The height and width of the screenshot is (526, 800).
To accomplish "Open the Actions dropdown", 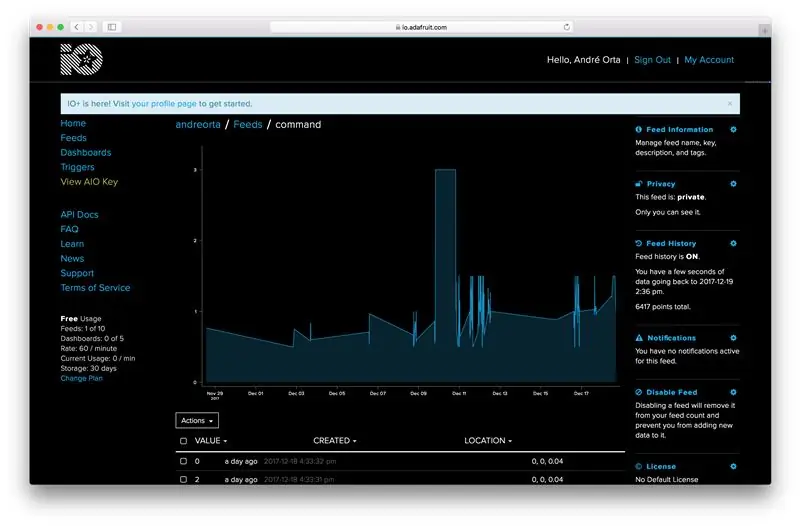I will coord(197,420).
